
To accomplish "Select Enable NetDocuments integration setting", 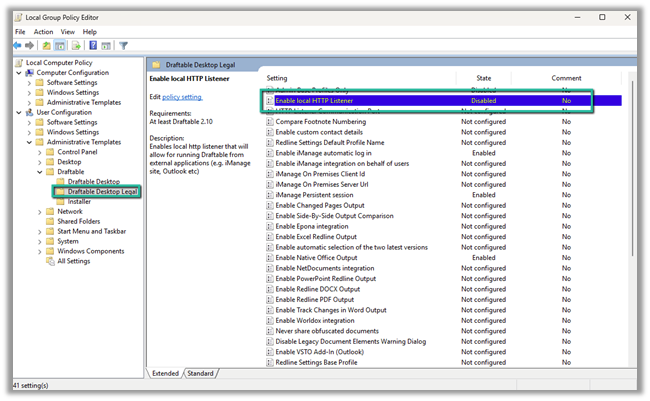I will point(325,268).
